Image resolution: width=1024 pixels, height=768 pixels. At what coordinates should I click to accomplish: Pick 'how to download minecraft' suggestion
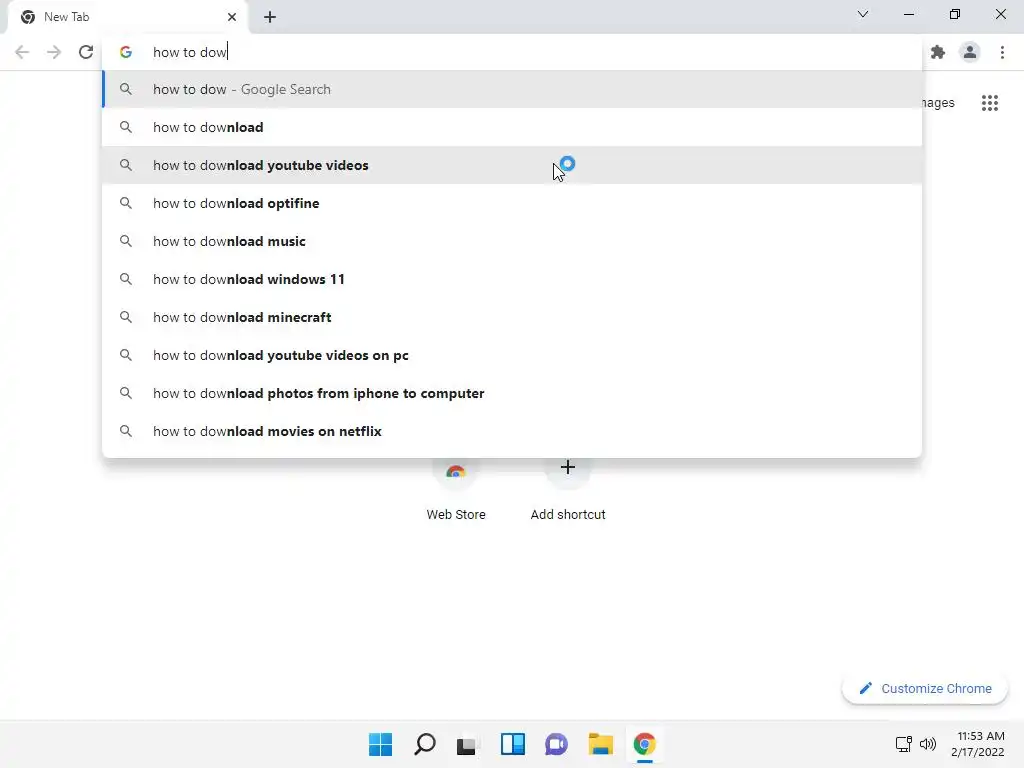[512, 317]
